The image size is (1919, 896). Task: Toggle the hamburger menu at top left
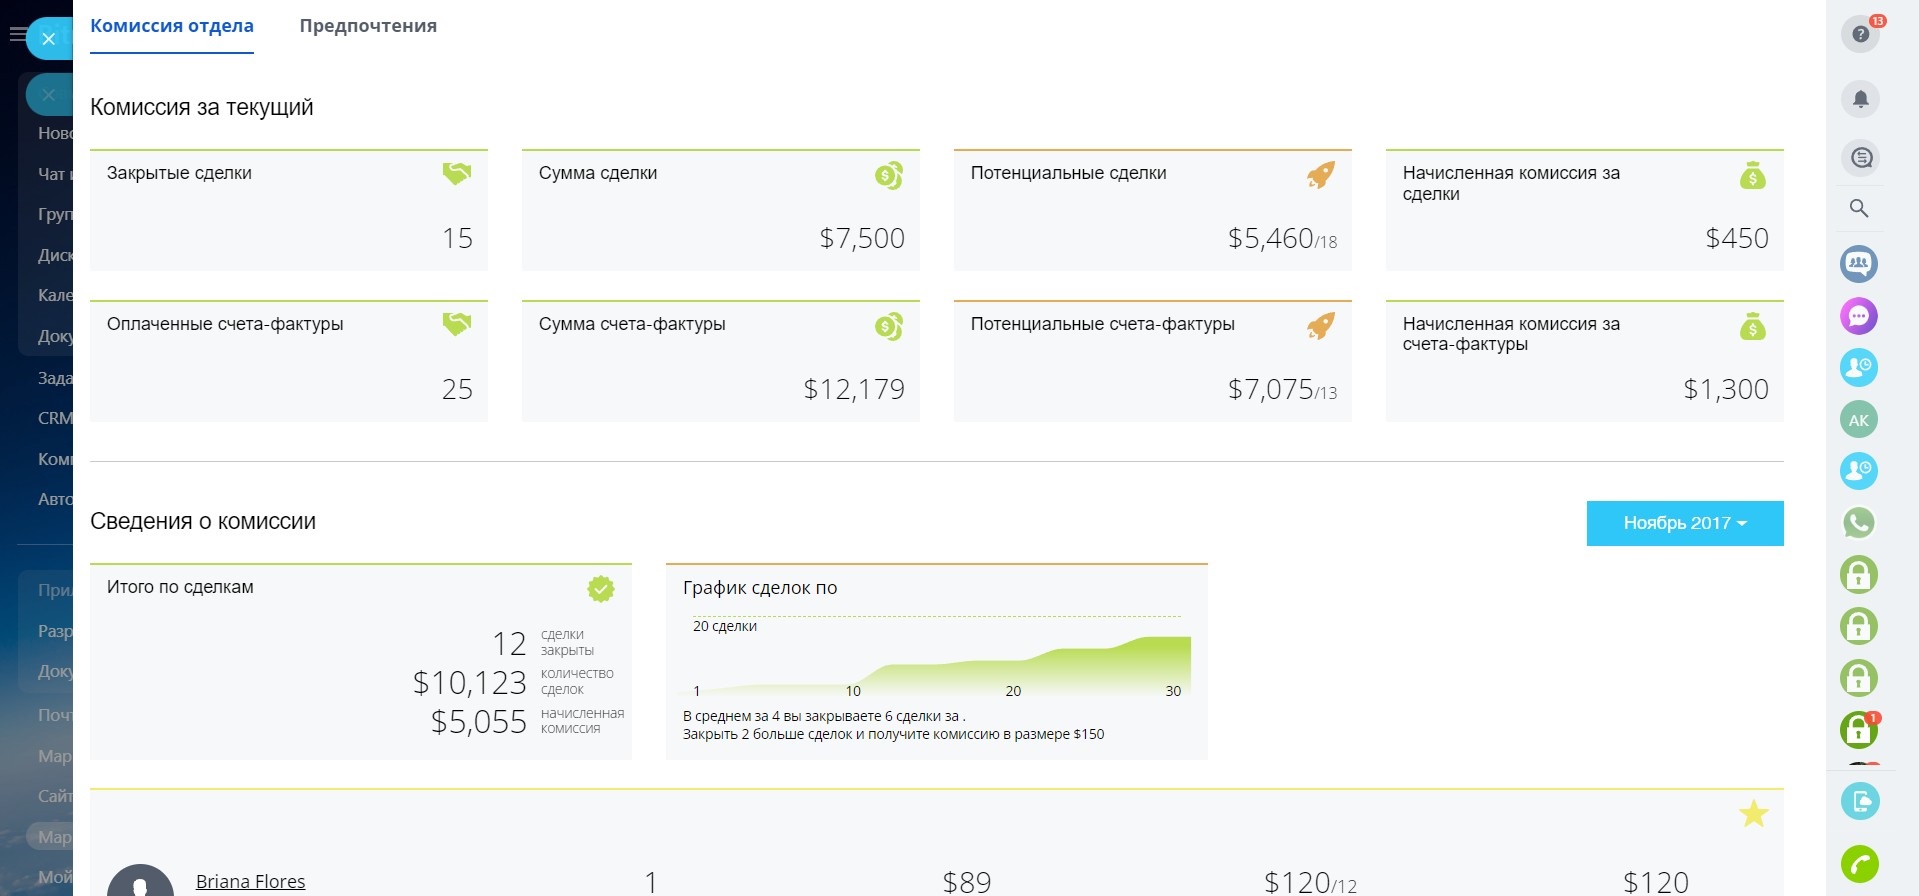[16, 35]
